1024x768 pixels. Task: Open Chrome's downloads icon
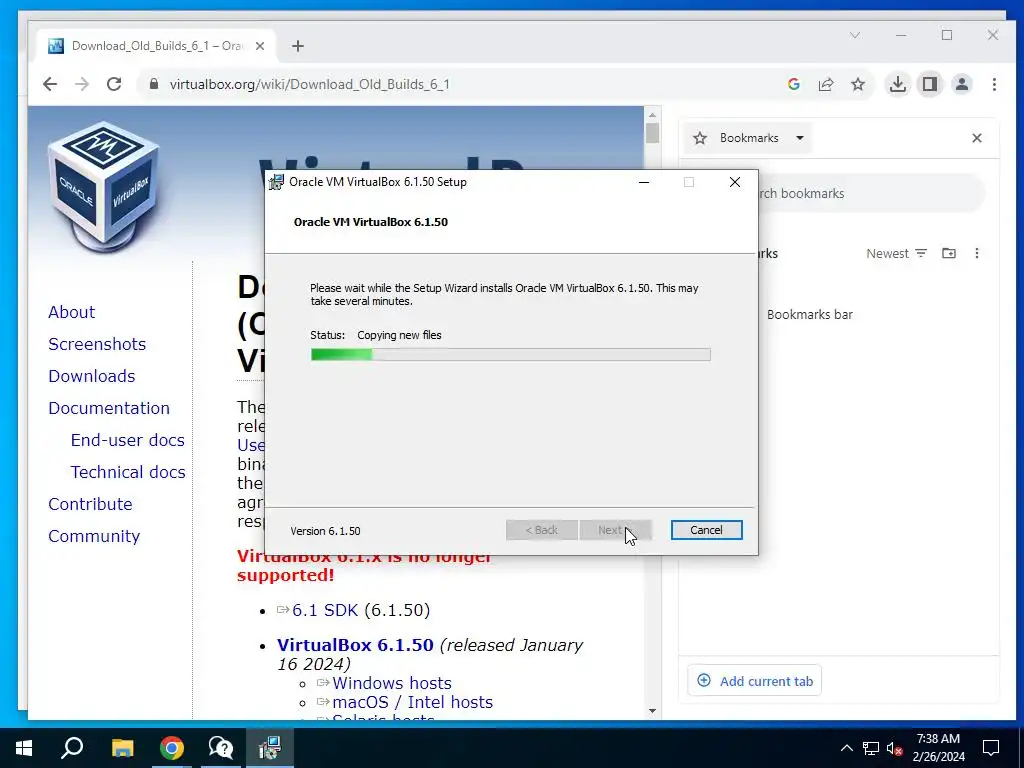coord(898,84)
